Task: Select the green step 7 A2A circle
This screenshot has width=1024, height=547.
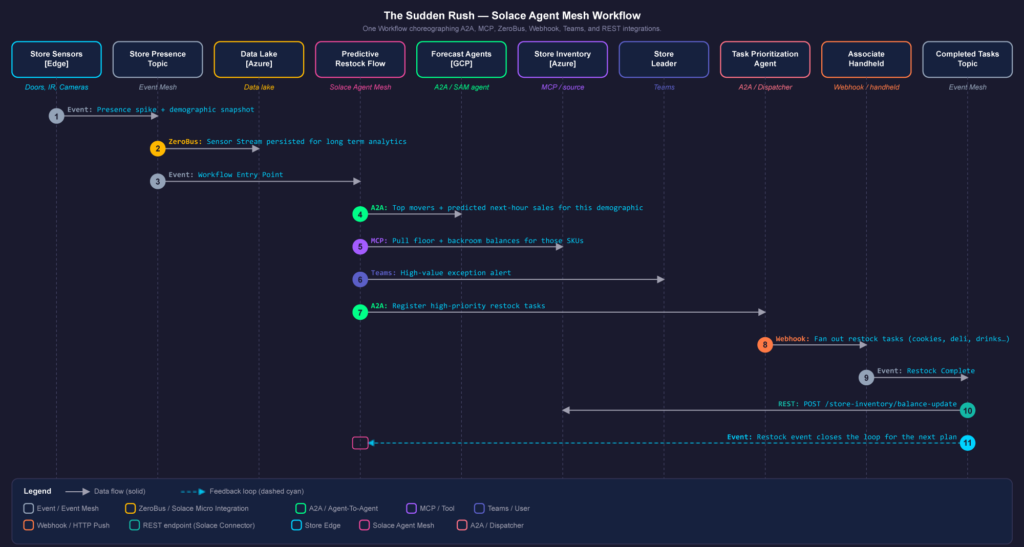Action: [360, 312]
